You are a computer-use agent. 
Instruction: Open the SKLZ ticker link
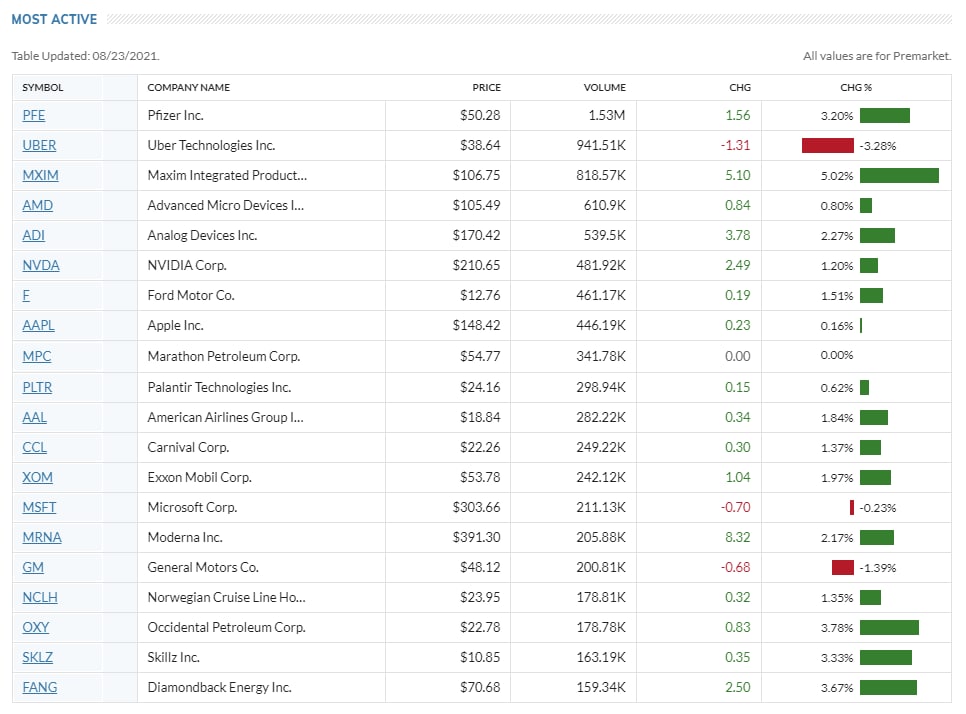click(38, 657)
